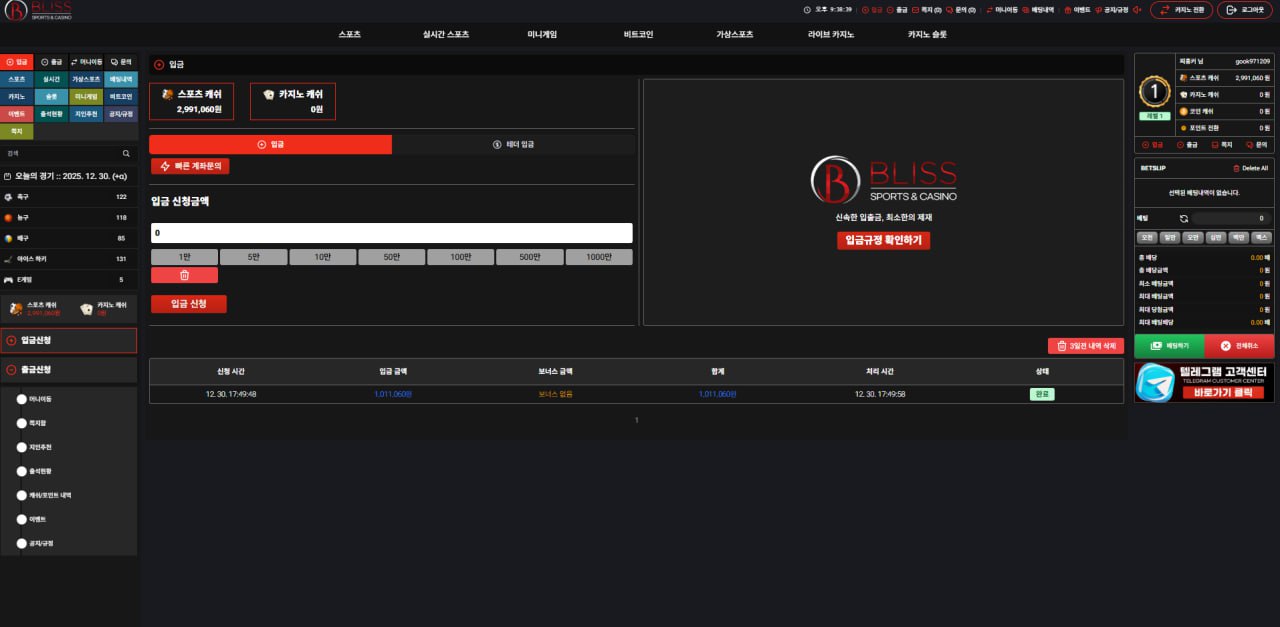Select the 공지/규정 radio item in sidebar
1280x627 pixels.
point(22,543)
